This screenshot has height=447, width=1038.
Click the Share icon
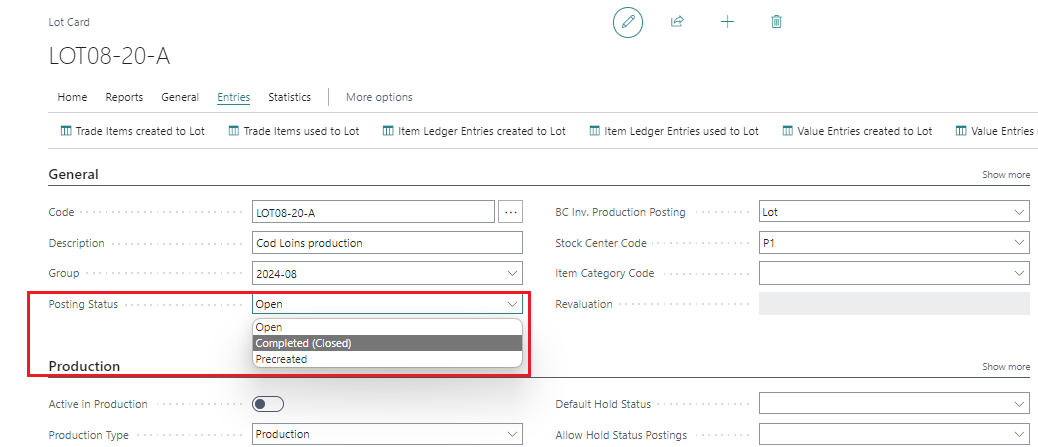click(677, 22)
